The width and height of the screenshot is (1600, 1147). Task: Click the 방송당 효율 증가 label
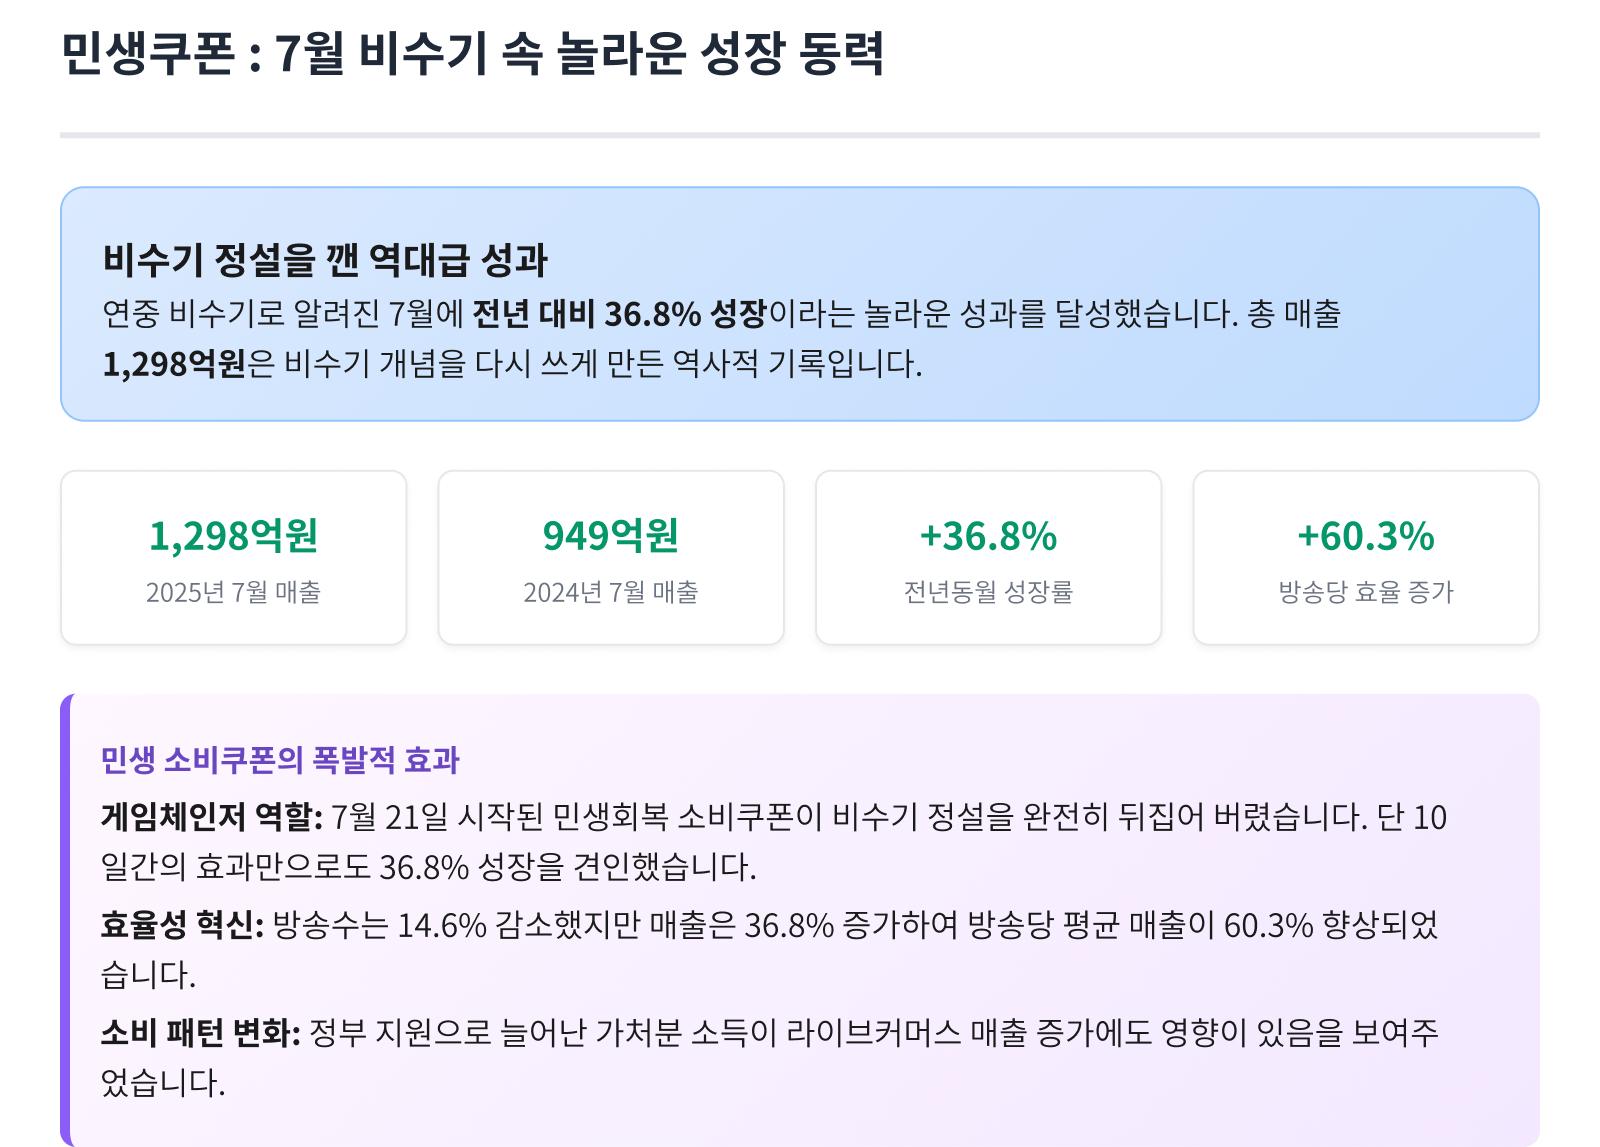click(x=1366, y=592)
